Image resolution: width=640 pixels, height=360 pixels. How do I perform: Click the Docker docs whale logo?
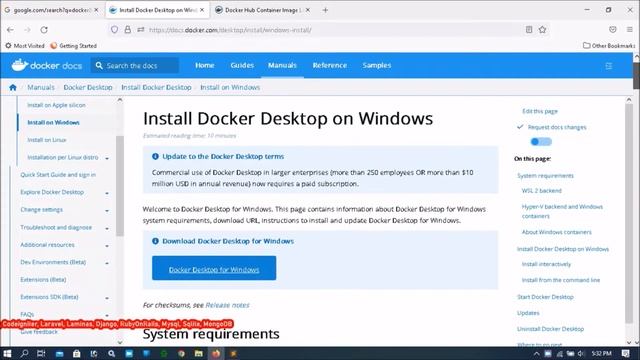point(19,65)
